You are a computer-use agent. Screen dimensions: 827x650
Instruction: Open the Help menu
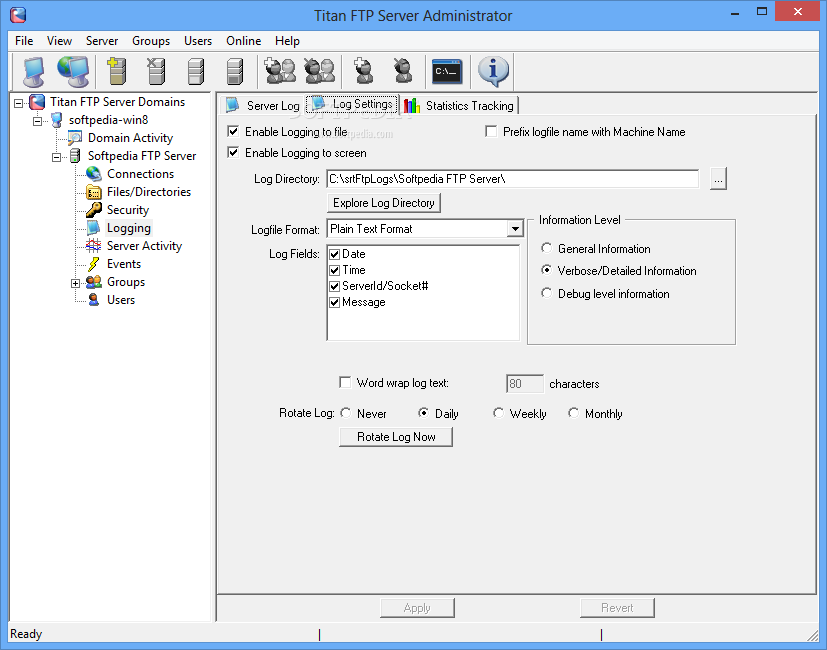tap(287, 41)
